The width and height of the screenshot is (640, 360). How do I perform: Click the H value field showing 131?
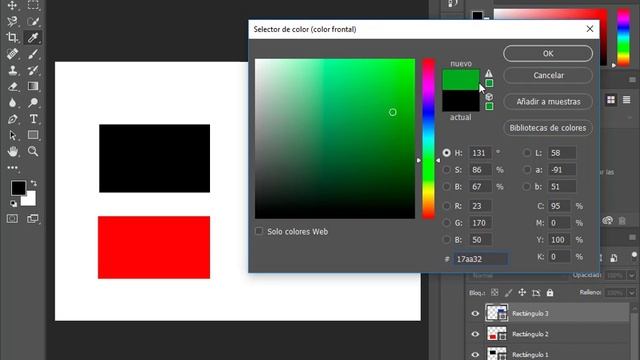pyautogui.click(x=480, y=153)
